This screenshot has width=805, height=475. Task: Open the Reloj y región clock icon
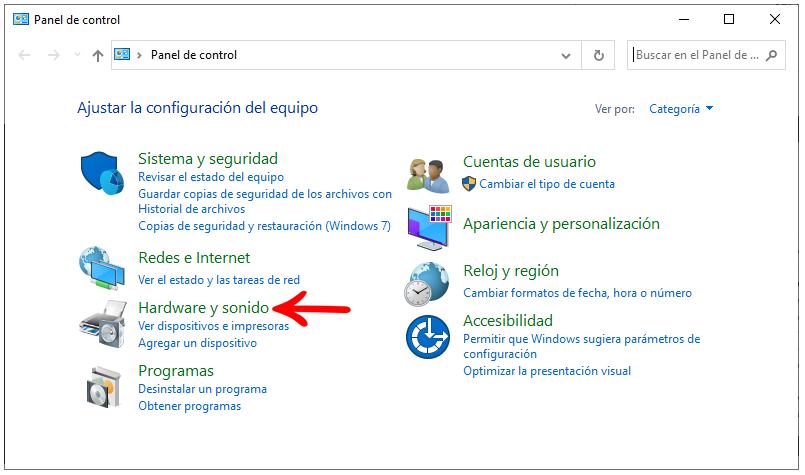(427, 284)
